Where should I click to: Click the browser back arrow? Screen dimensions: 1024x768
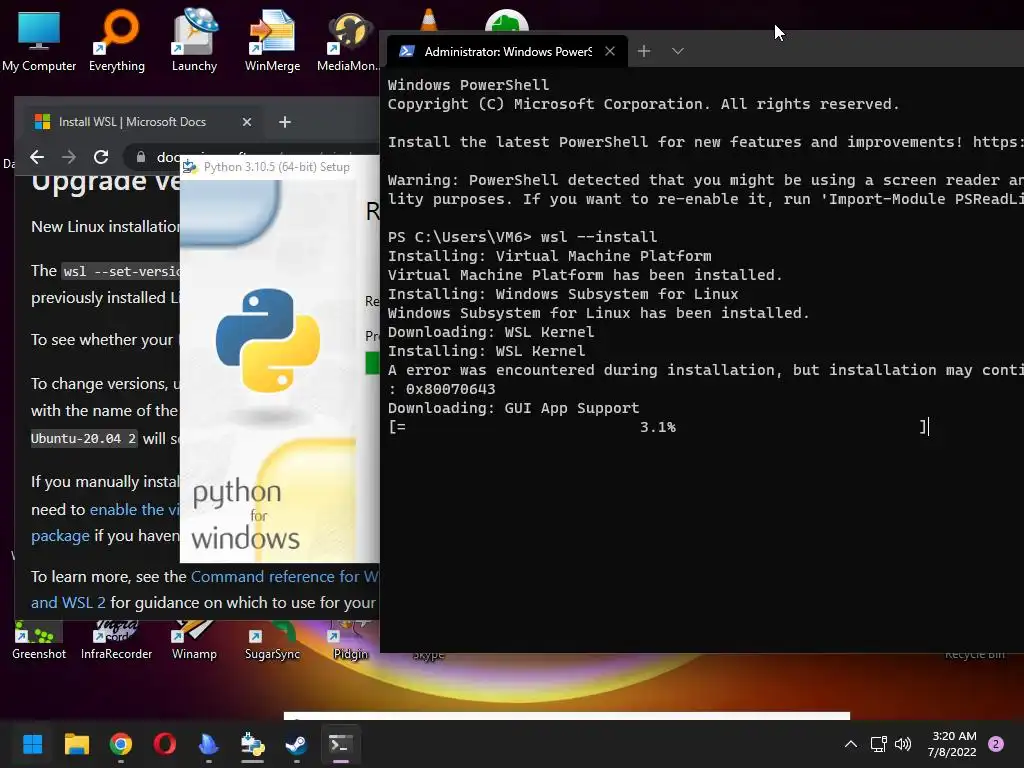click(x=37, y=157)
